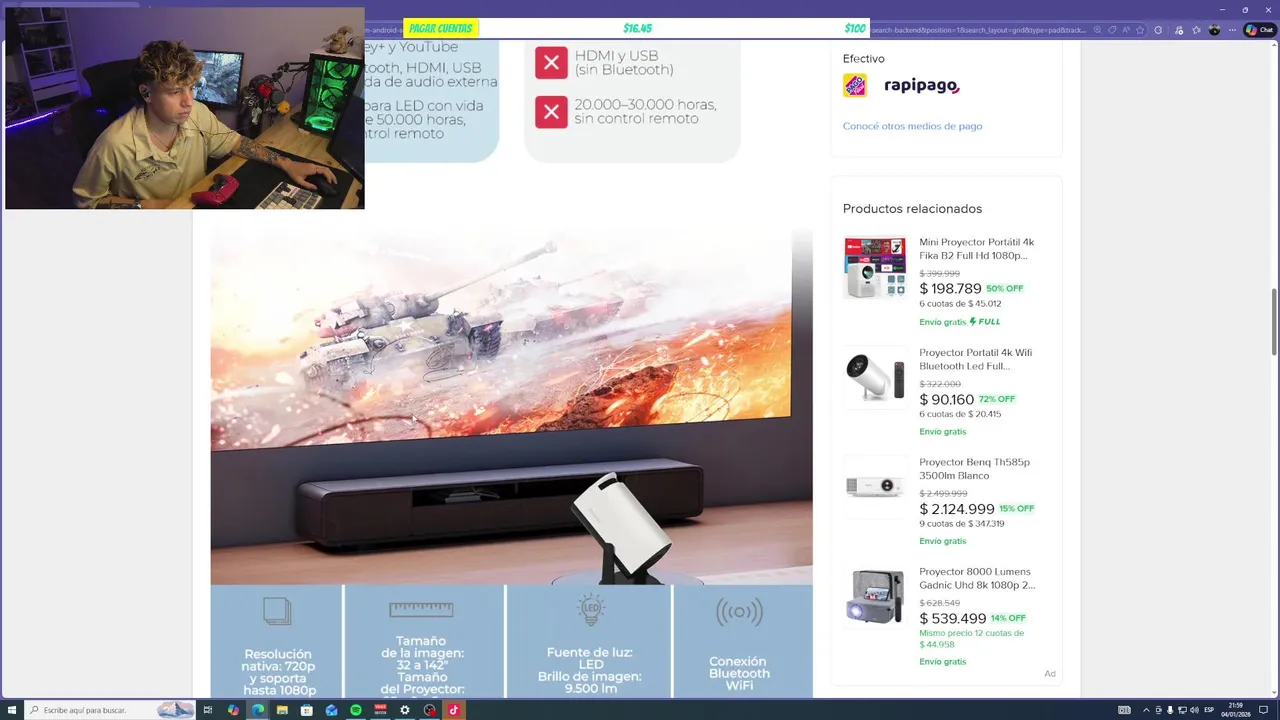Click the '72% OFF' discount label
Viewport: 1280px width, 720px height.
click(999, 399)
